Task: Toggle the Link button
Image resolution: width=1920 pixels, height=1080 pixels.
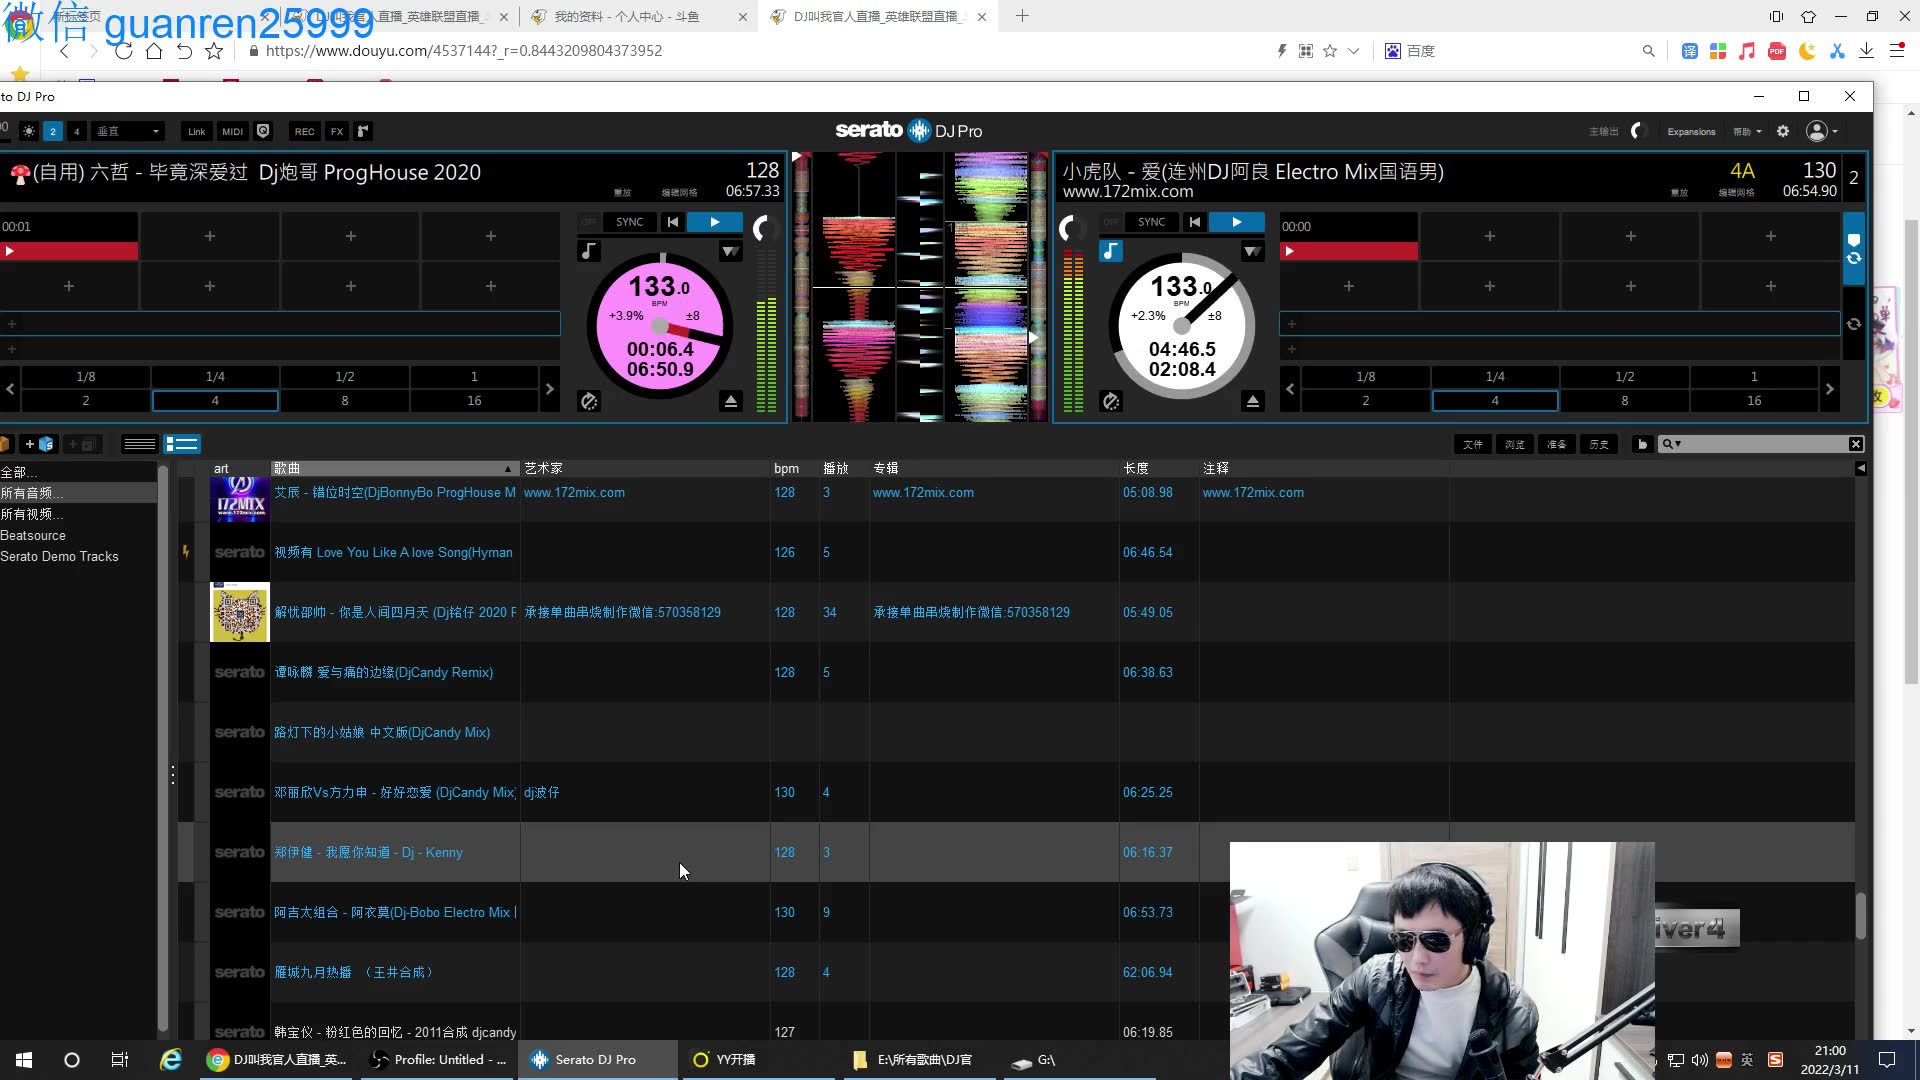Action: (x=196, y=131)
